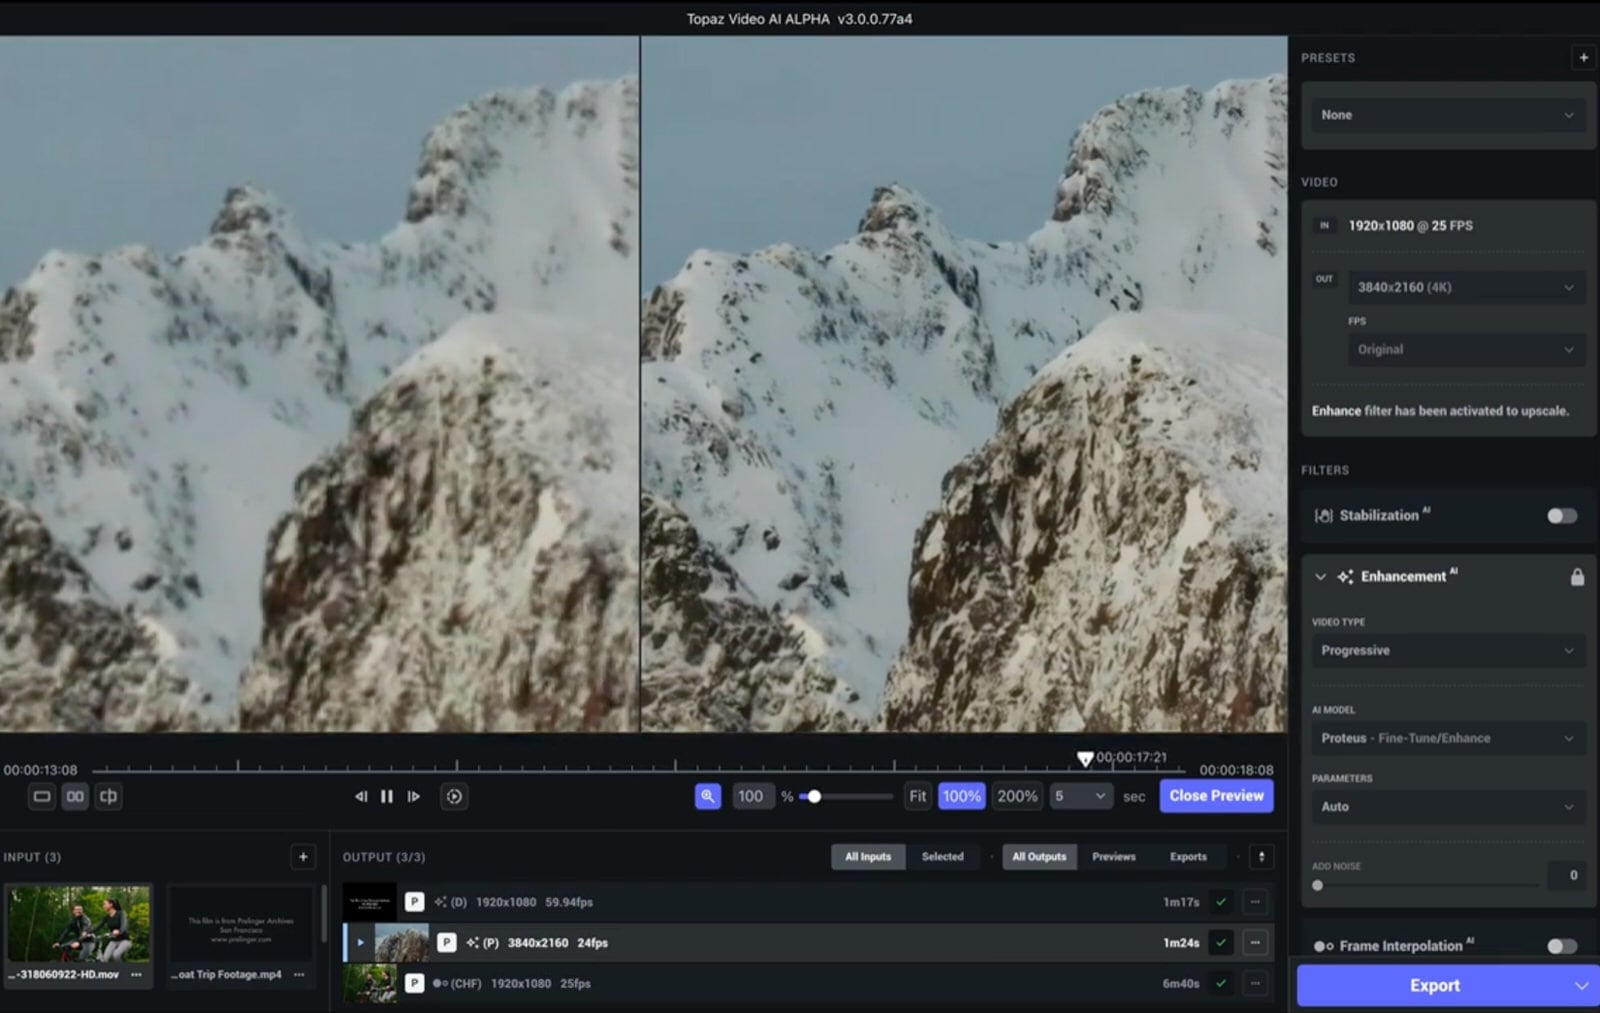Click the zoom magnifier icon
Viewport: 1600px width, 1013px height.
(708, 796)
